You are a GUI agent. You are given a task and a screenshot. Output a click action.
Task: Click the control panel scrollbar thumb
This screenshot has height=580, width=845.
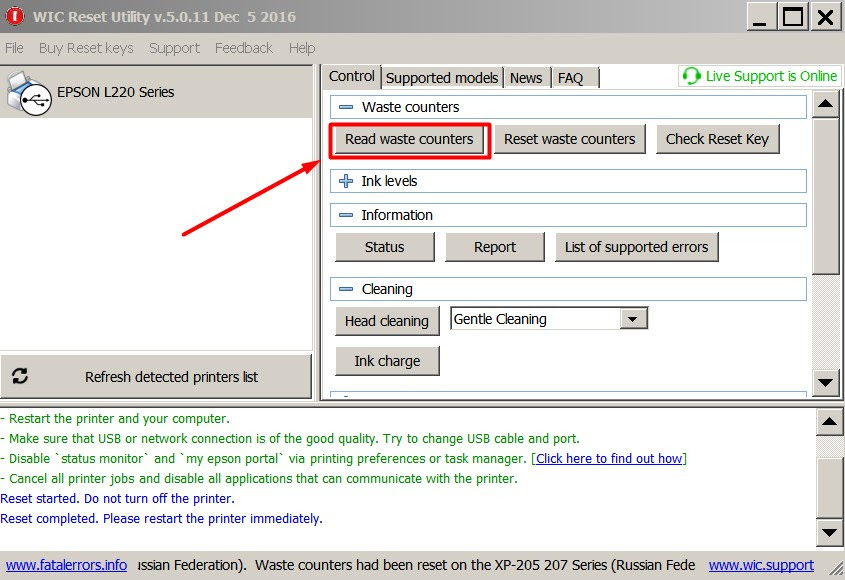[826, 196]
